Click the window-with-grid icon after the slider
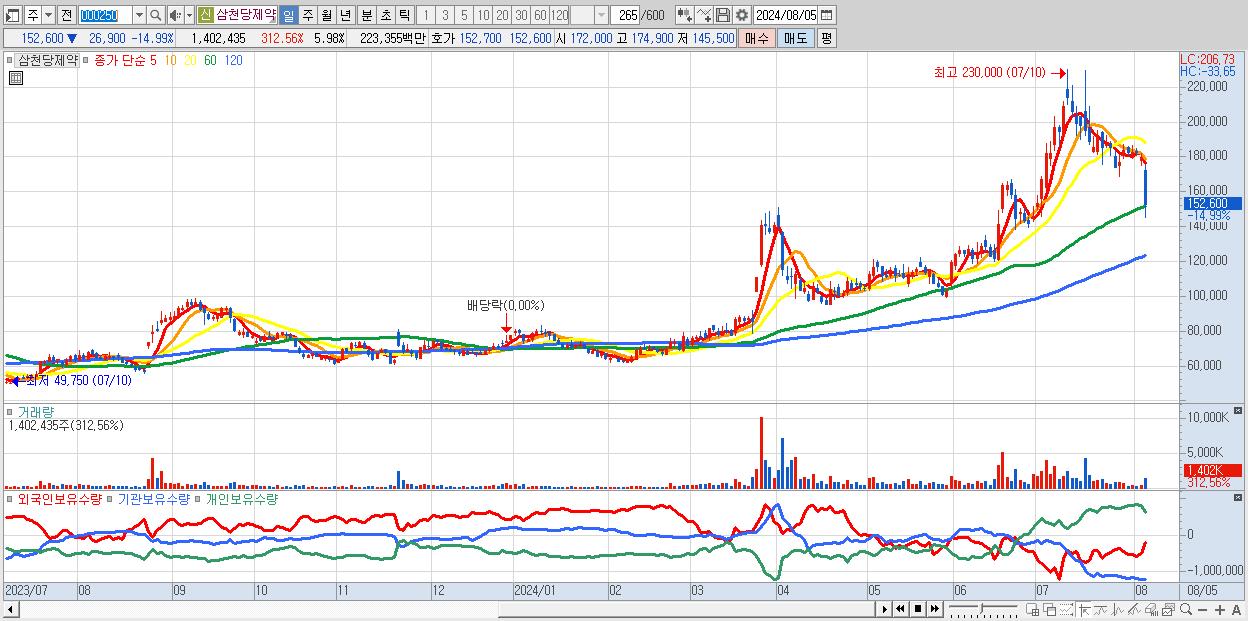 coord(1033,609)
